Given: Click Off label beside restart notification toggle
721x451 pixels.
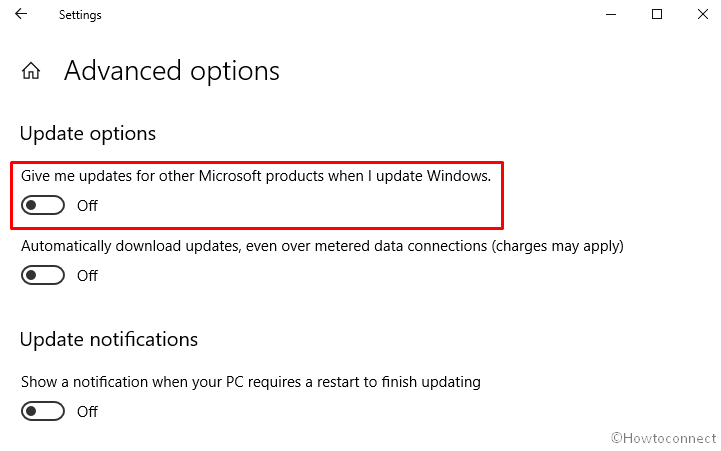Looking at the screenshot, I should (87, 411).
